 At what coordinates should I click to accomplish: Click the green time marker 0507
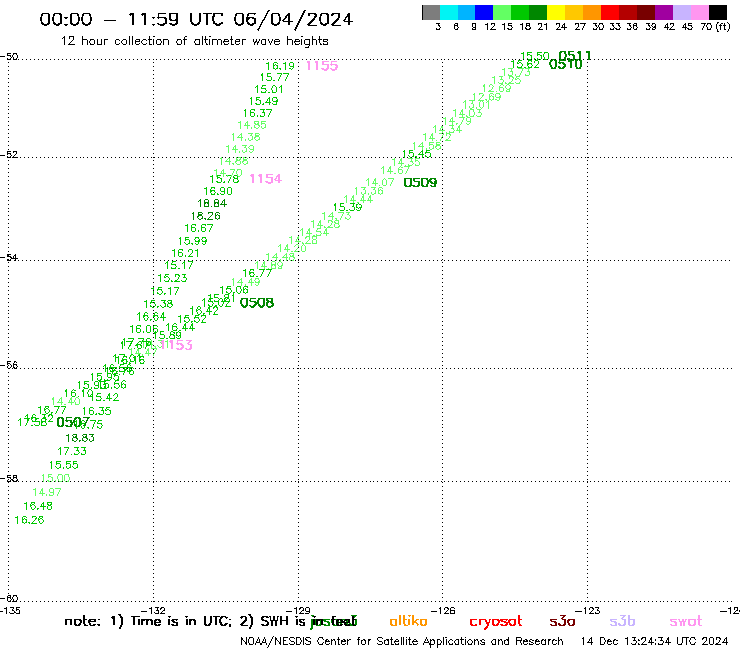[73, 422]
